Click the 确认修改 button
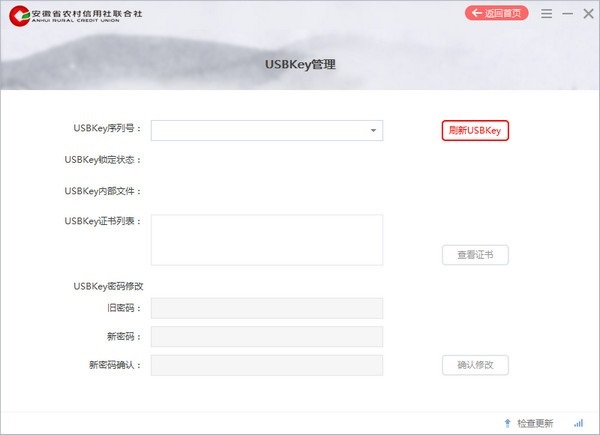 [x=475, y=365]
